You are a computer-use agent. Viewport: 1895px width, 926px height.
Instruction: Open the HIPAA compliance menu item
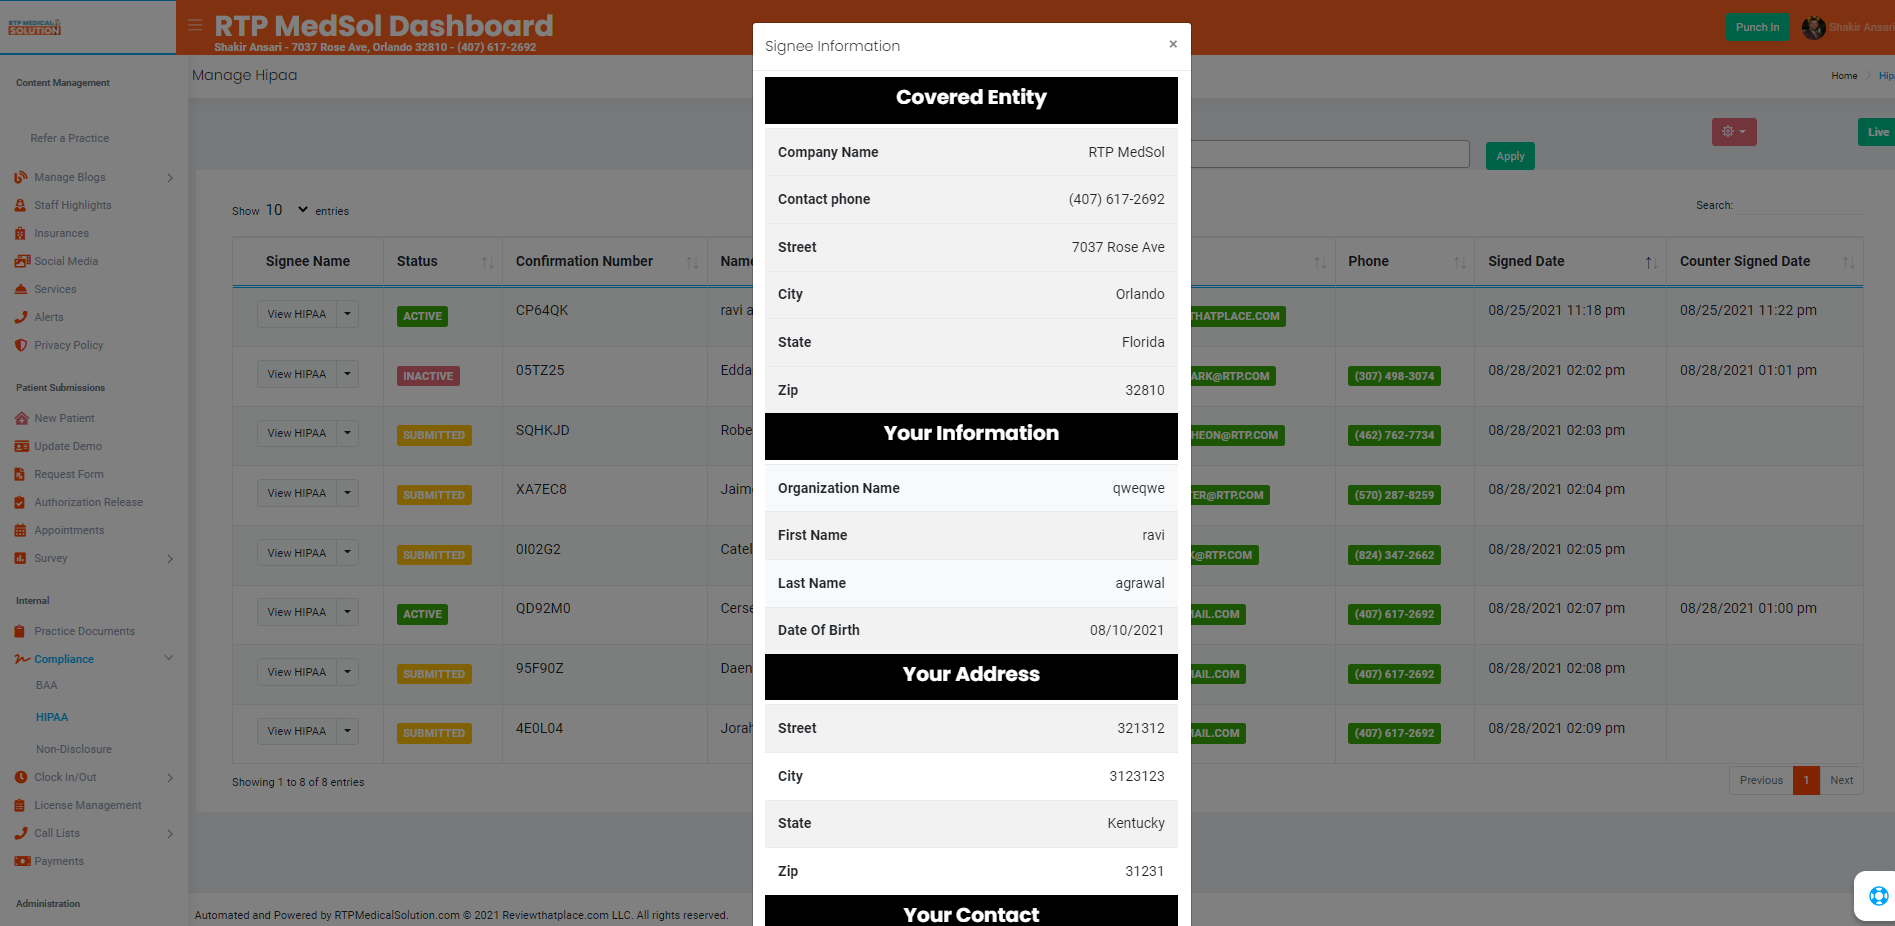point(52,717)
